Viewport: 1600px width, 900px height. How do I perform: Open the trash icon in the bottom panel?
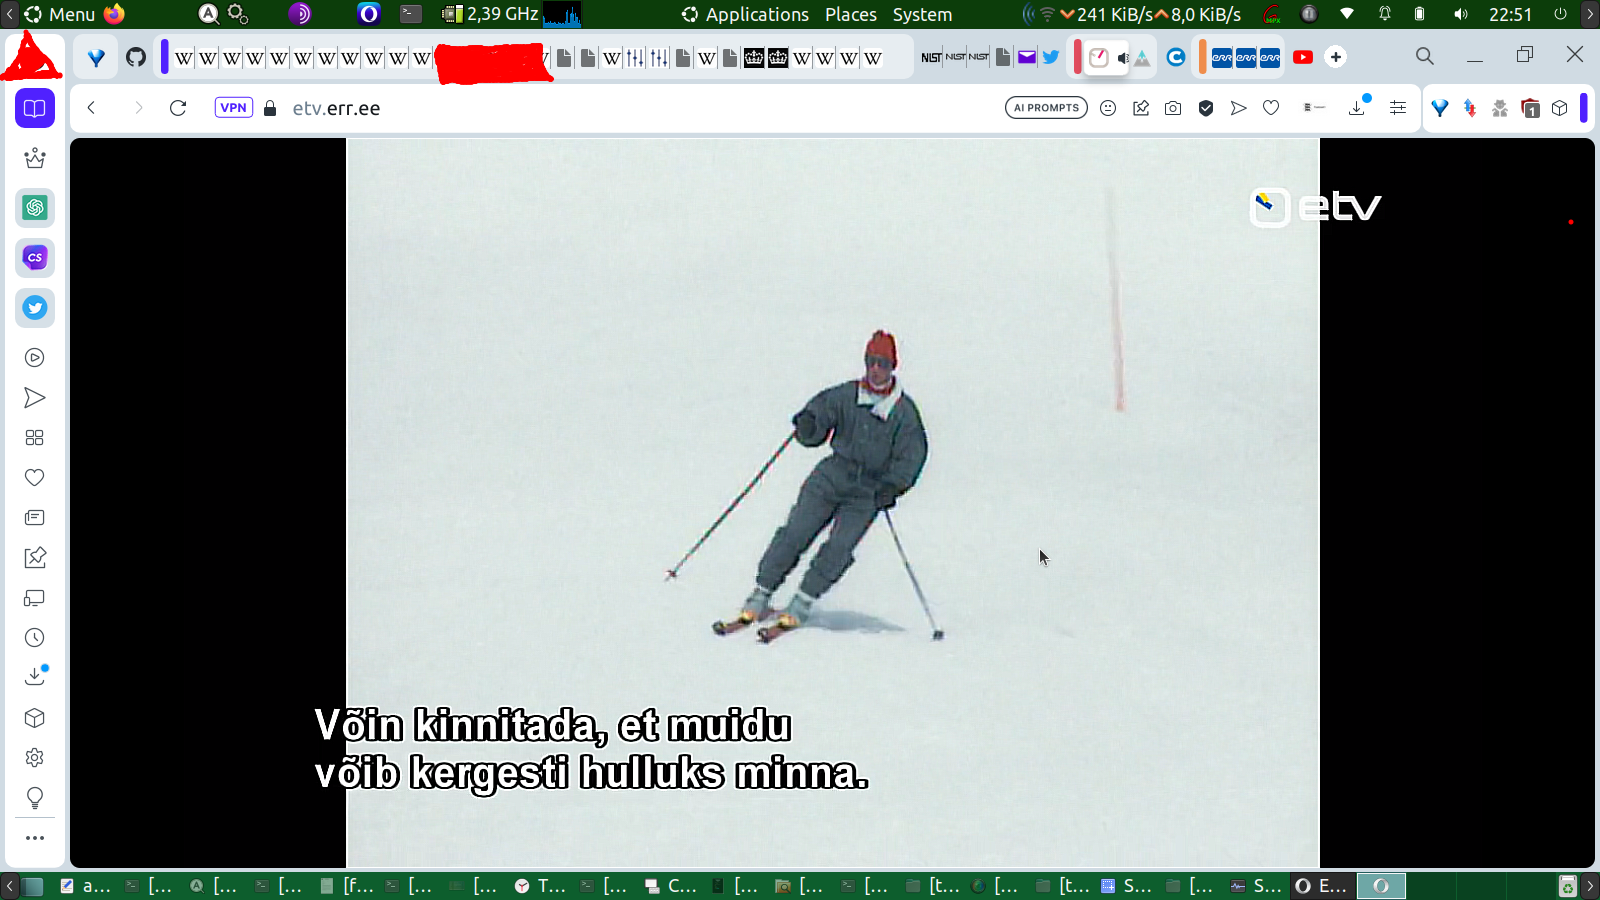tap(1568, 886)
